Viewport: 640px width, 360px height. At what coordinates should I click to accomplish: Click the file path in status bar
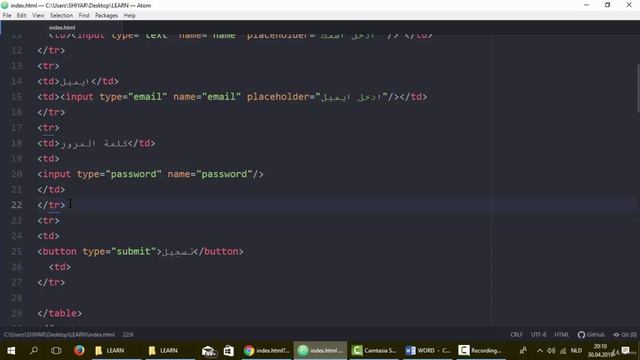[x=59, y=334]
